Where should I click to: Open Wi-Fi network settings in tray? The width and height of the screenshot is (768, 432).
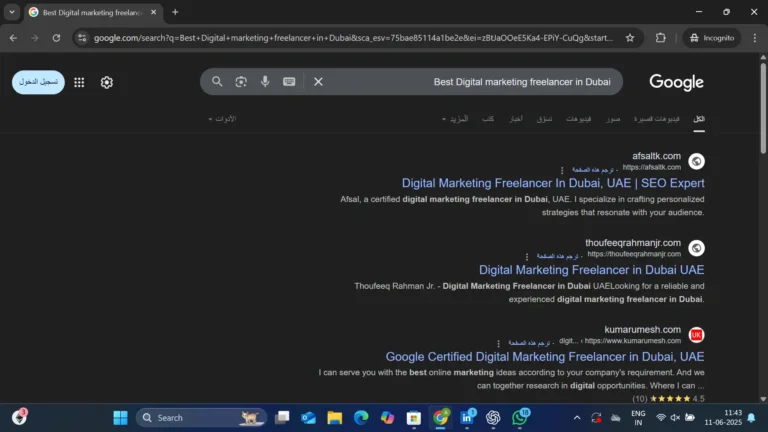(661, 418)
